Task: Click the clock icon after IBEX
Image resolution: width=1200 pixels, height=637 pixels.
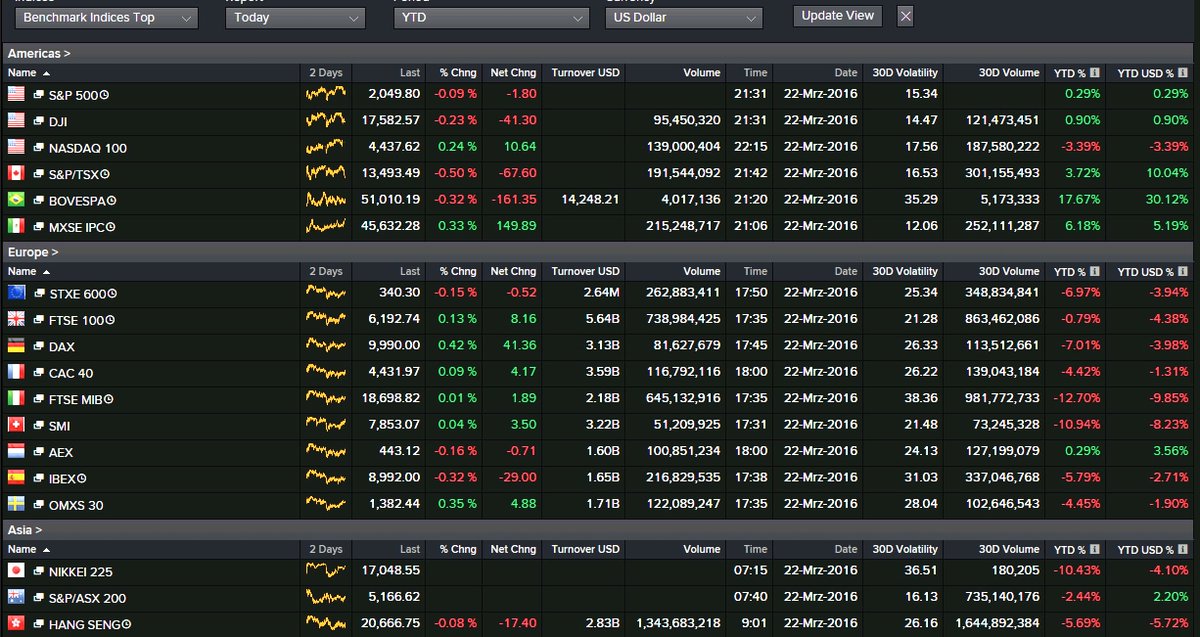Action: (x=82, y=479)
